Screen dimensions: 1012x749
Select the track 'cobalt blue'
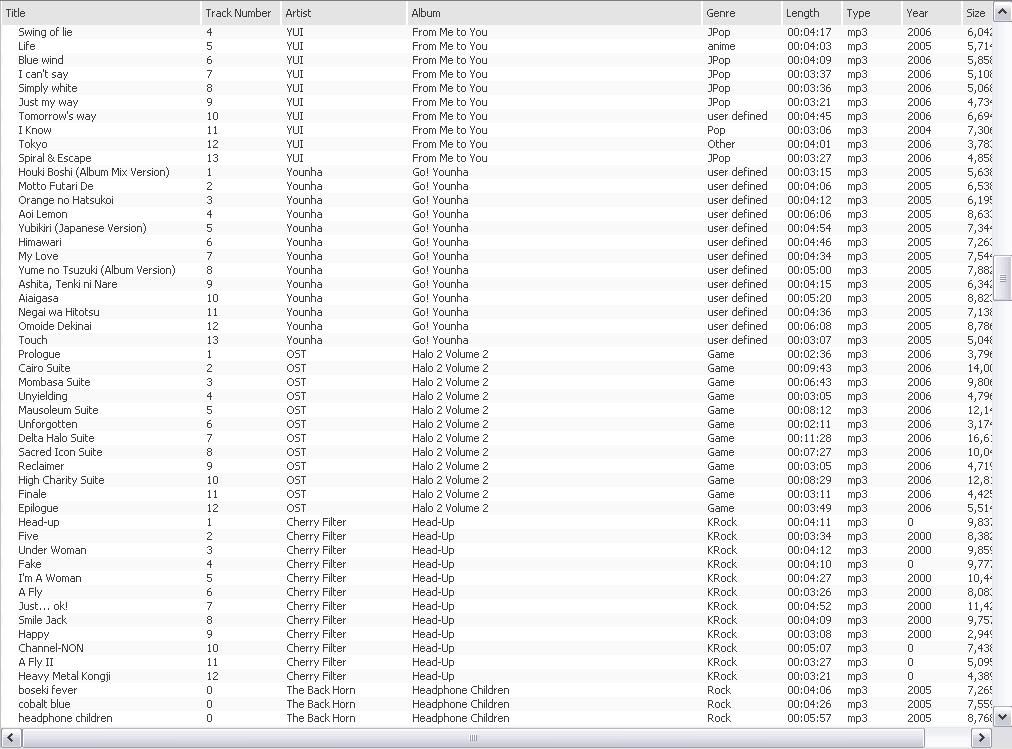click(44, 704)
